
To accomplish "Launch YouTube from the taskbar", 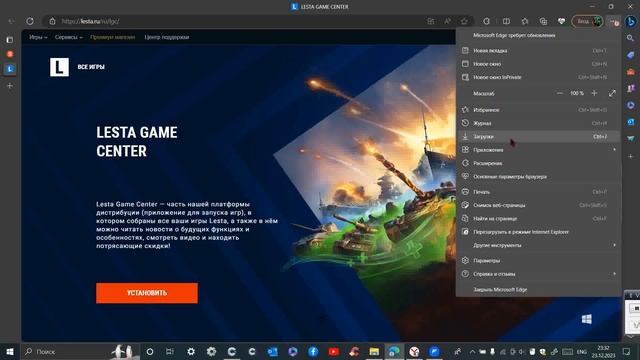I will 333,351.
